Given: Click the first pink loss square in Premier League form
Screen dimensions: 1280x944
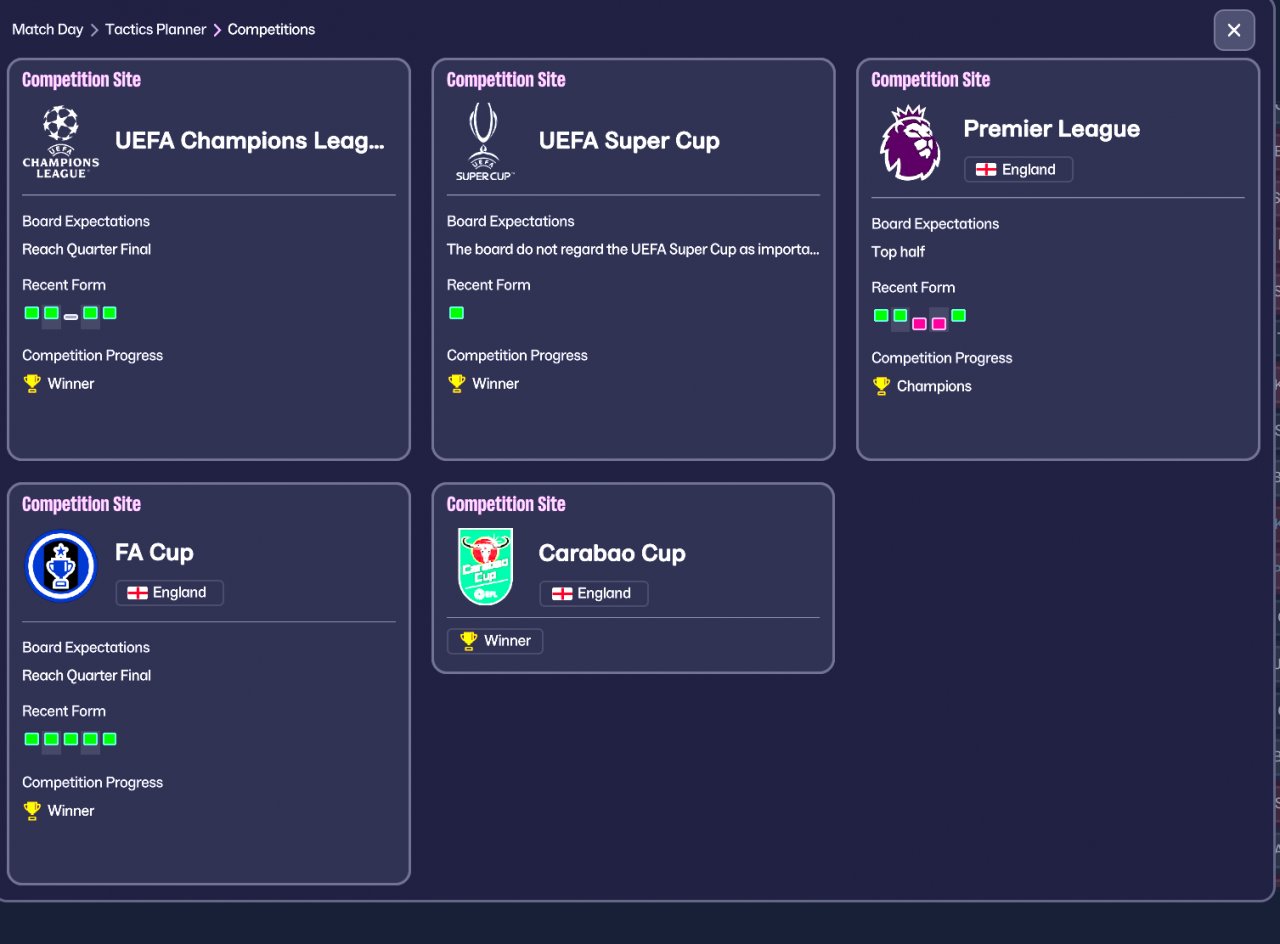Looking at the screenshot, I should [x=919, y=323].
